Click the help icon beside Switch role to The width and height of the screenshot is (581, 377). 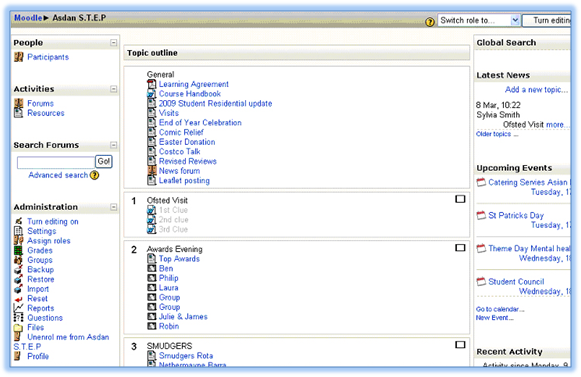(x=430, y=22)
